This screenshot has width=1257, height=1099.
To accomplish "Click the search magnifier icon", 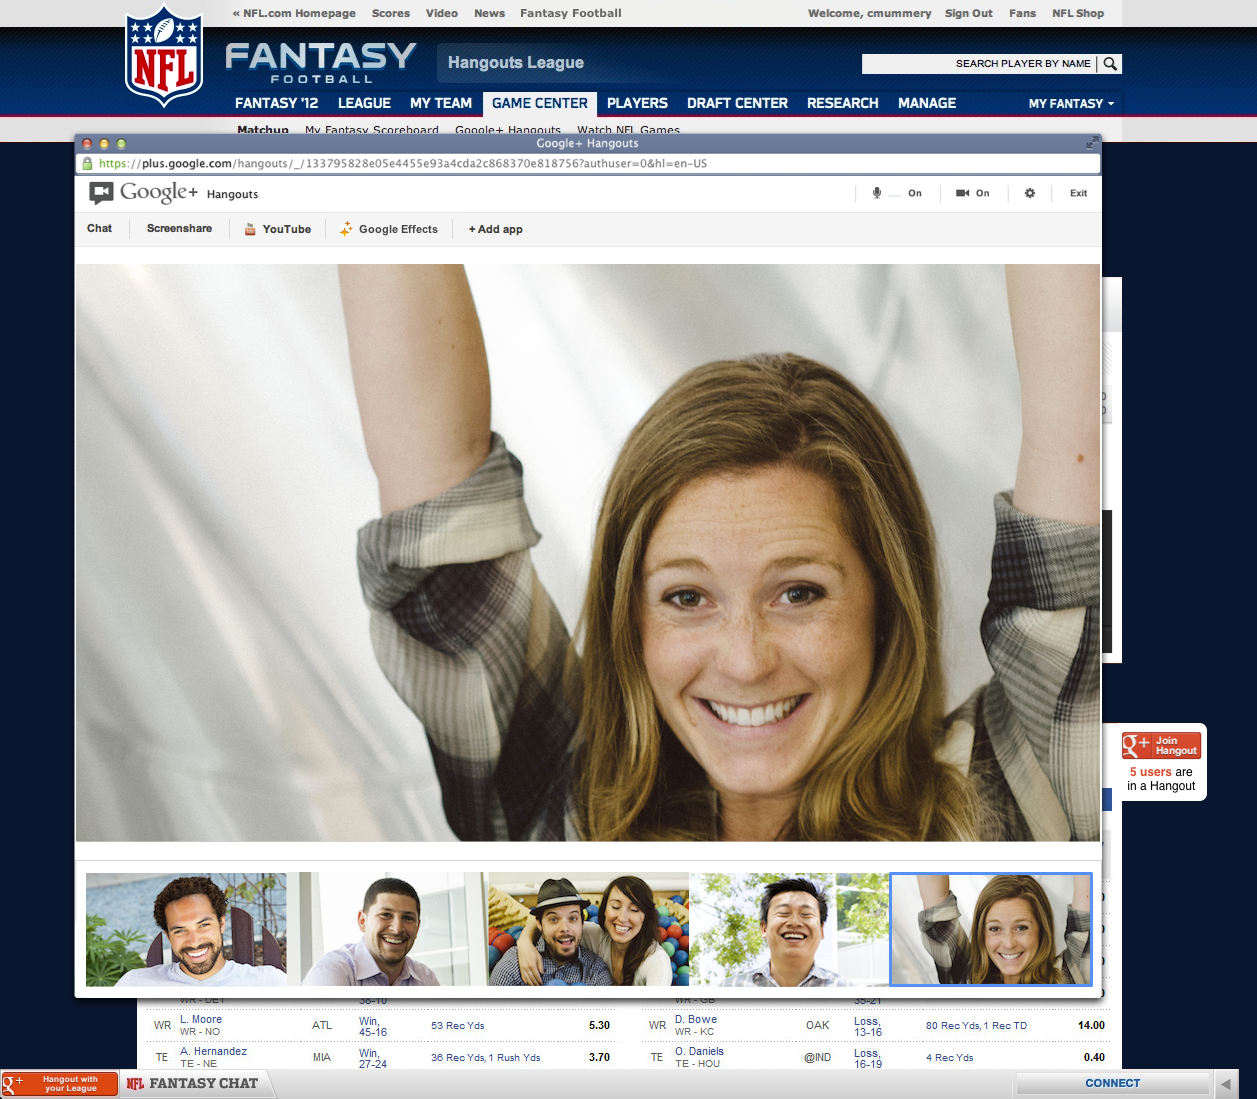I will click(x=1110, y=64).
